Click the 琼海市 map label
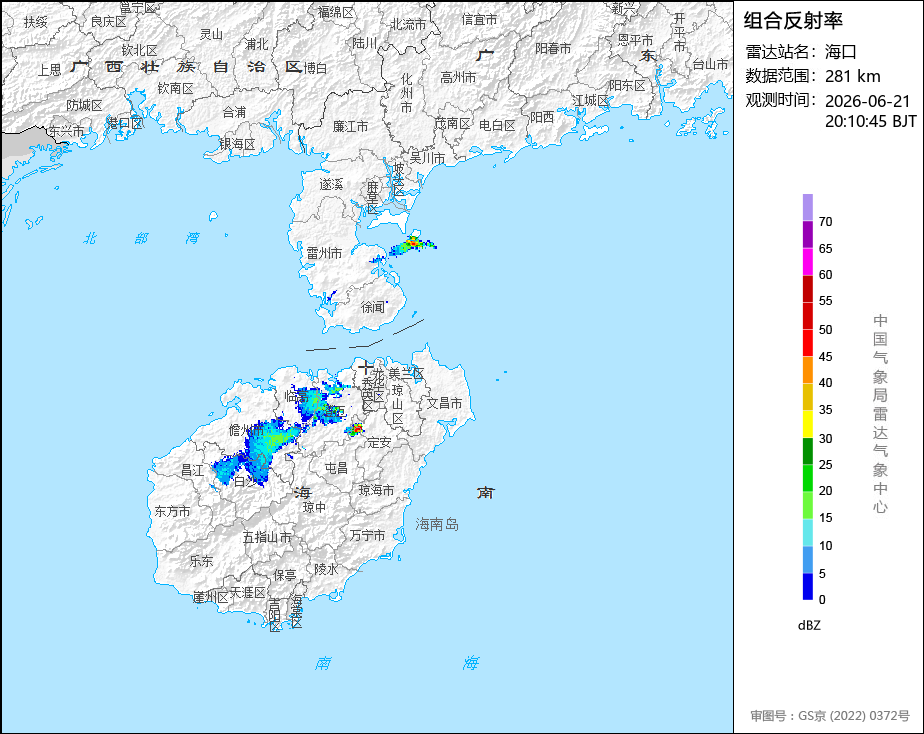Viewport: 924px width, 734px height. tap(377, 490)
